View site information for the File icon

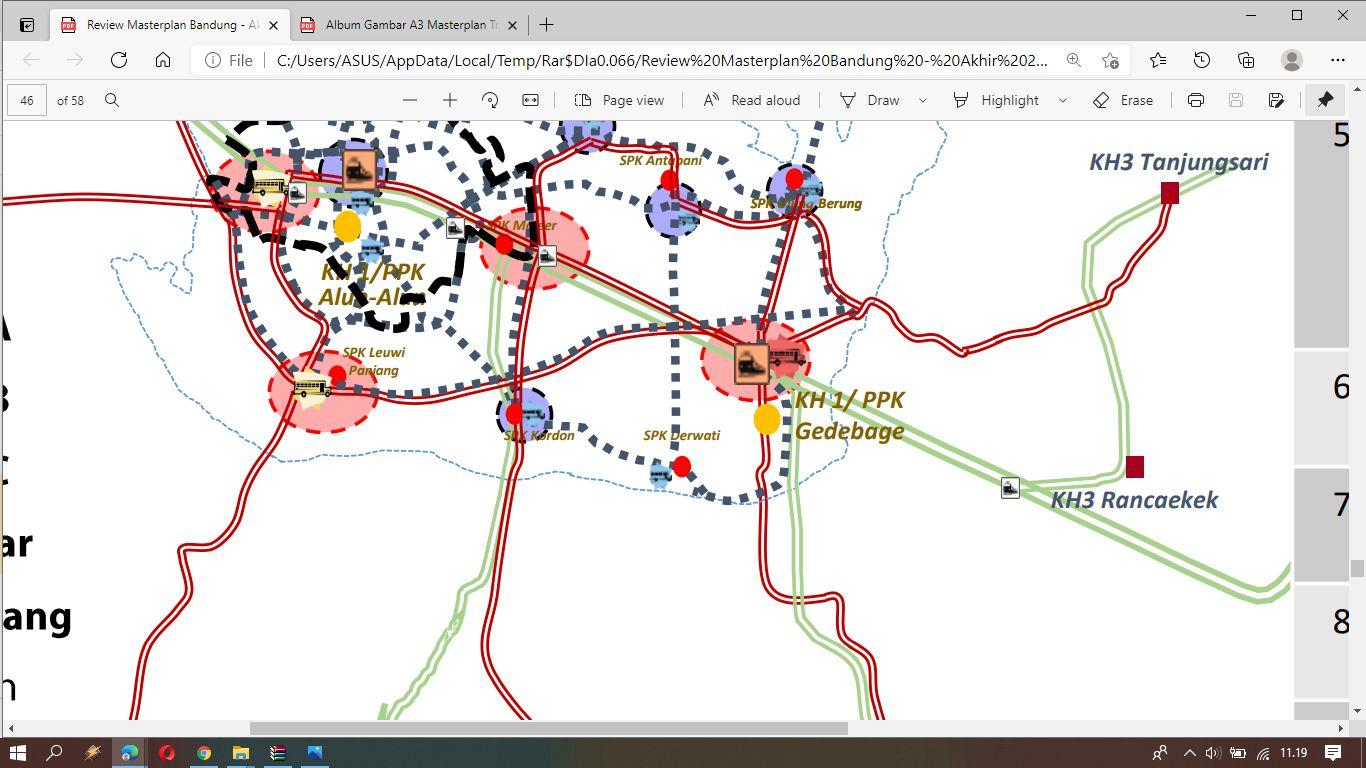coord(228,60)
